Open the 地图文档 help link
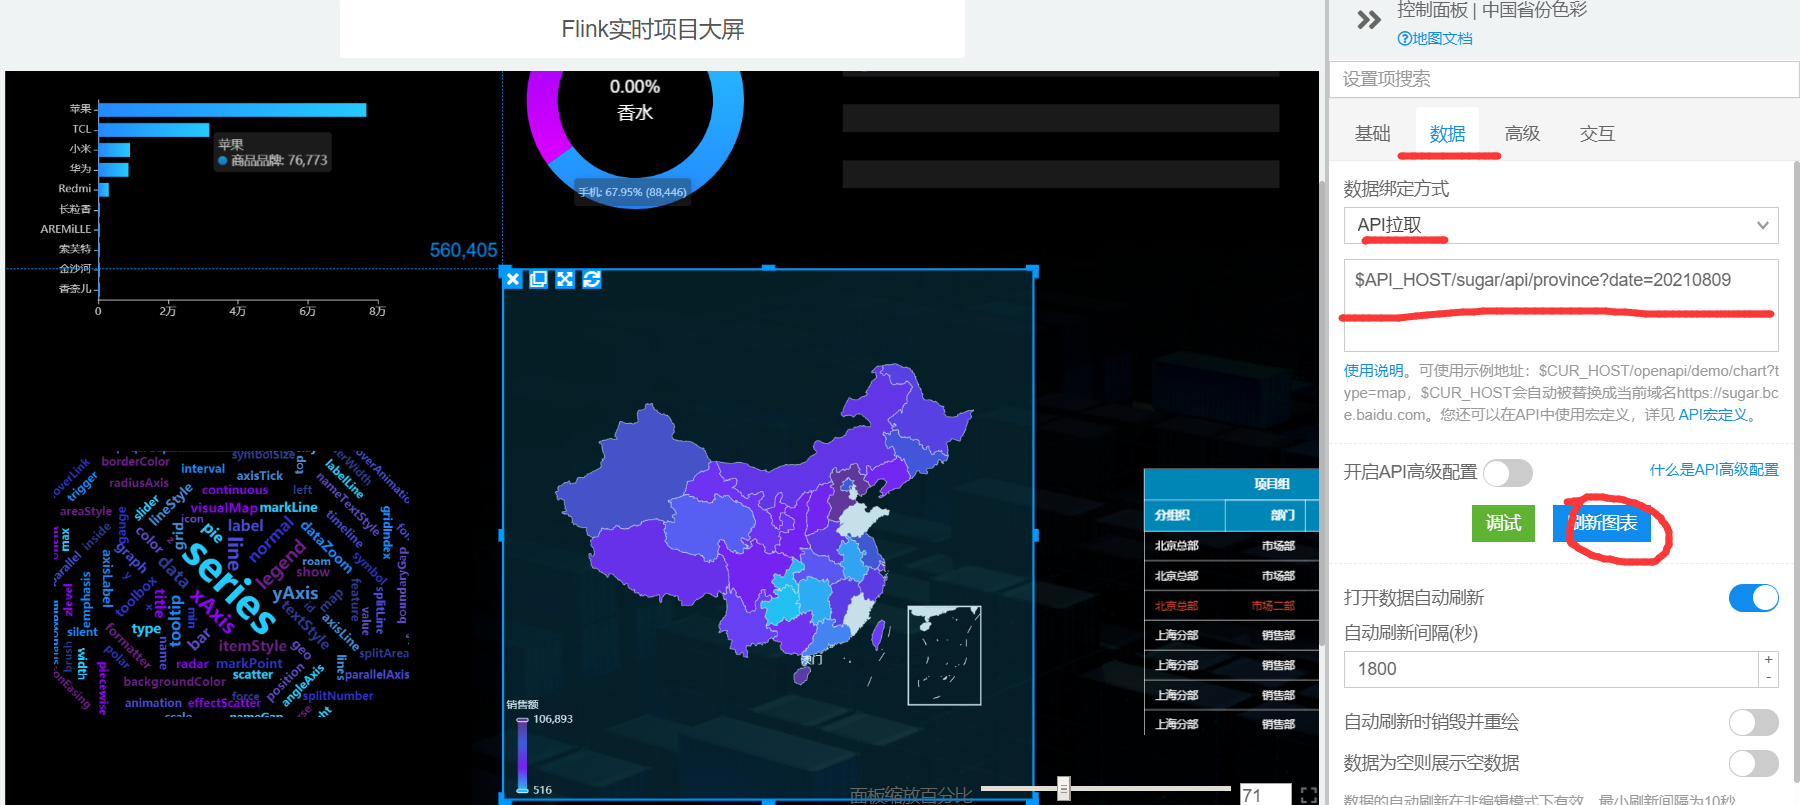Viewport: 1800px width, 805px height. click(x=1435, y=38)
